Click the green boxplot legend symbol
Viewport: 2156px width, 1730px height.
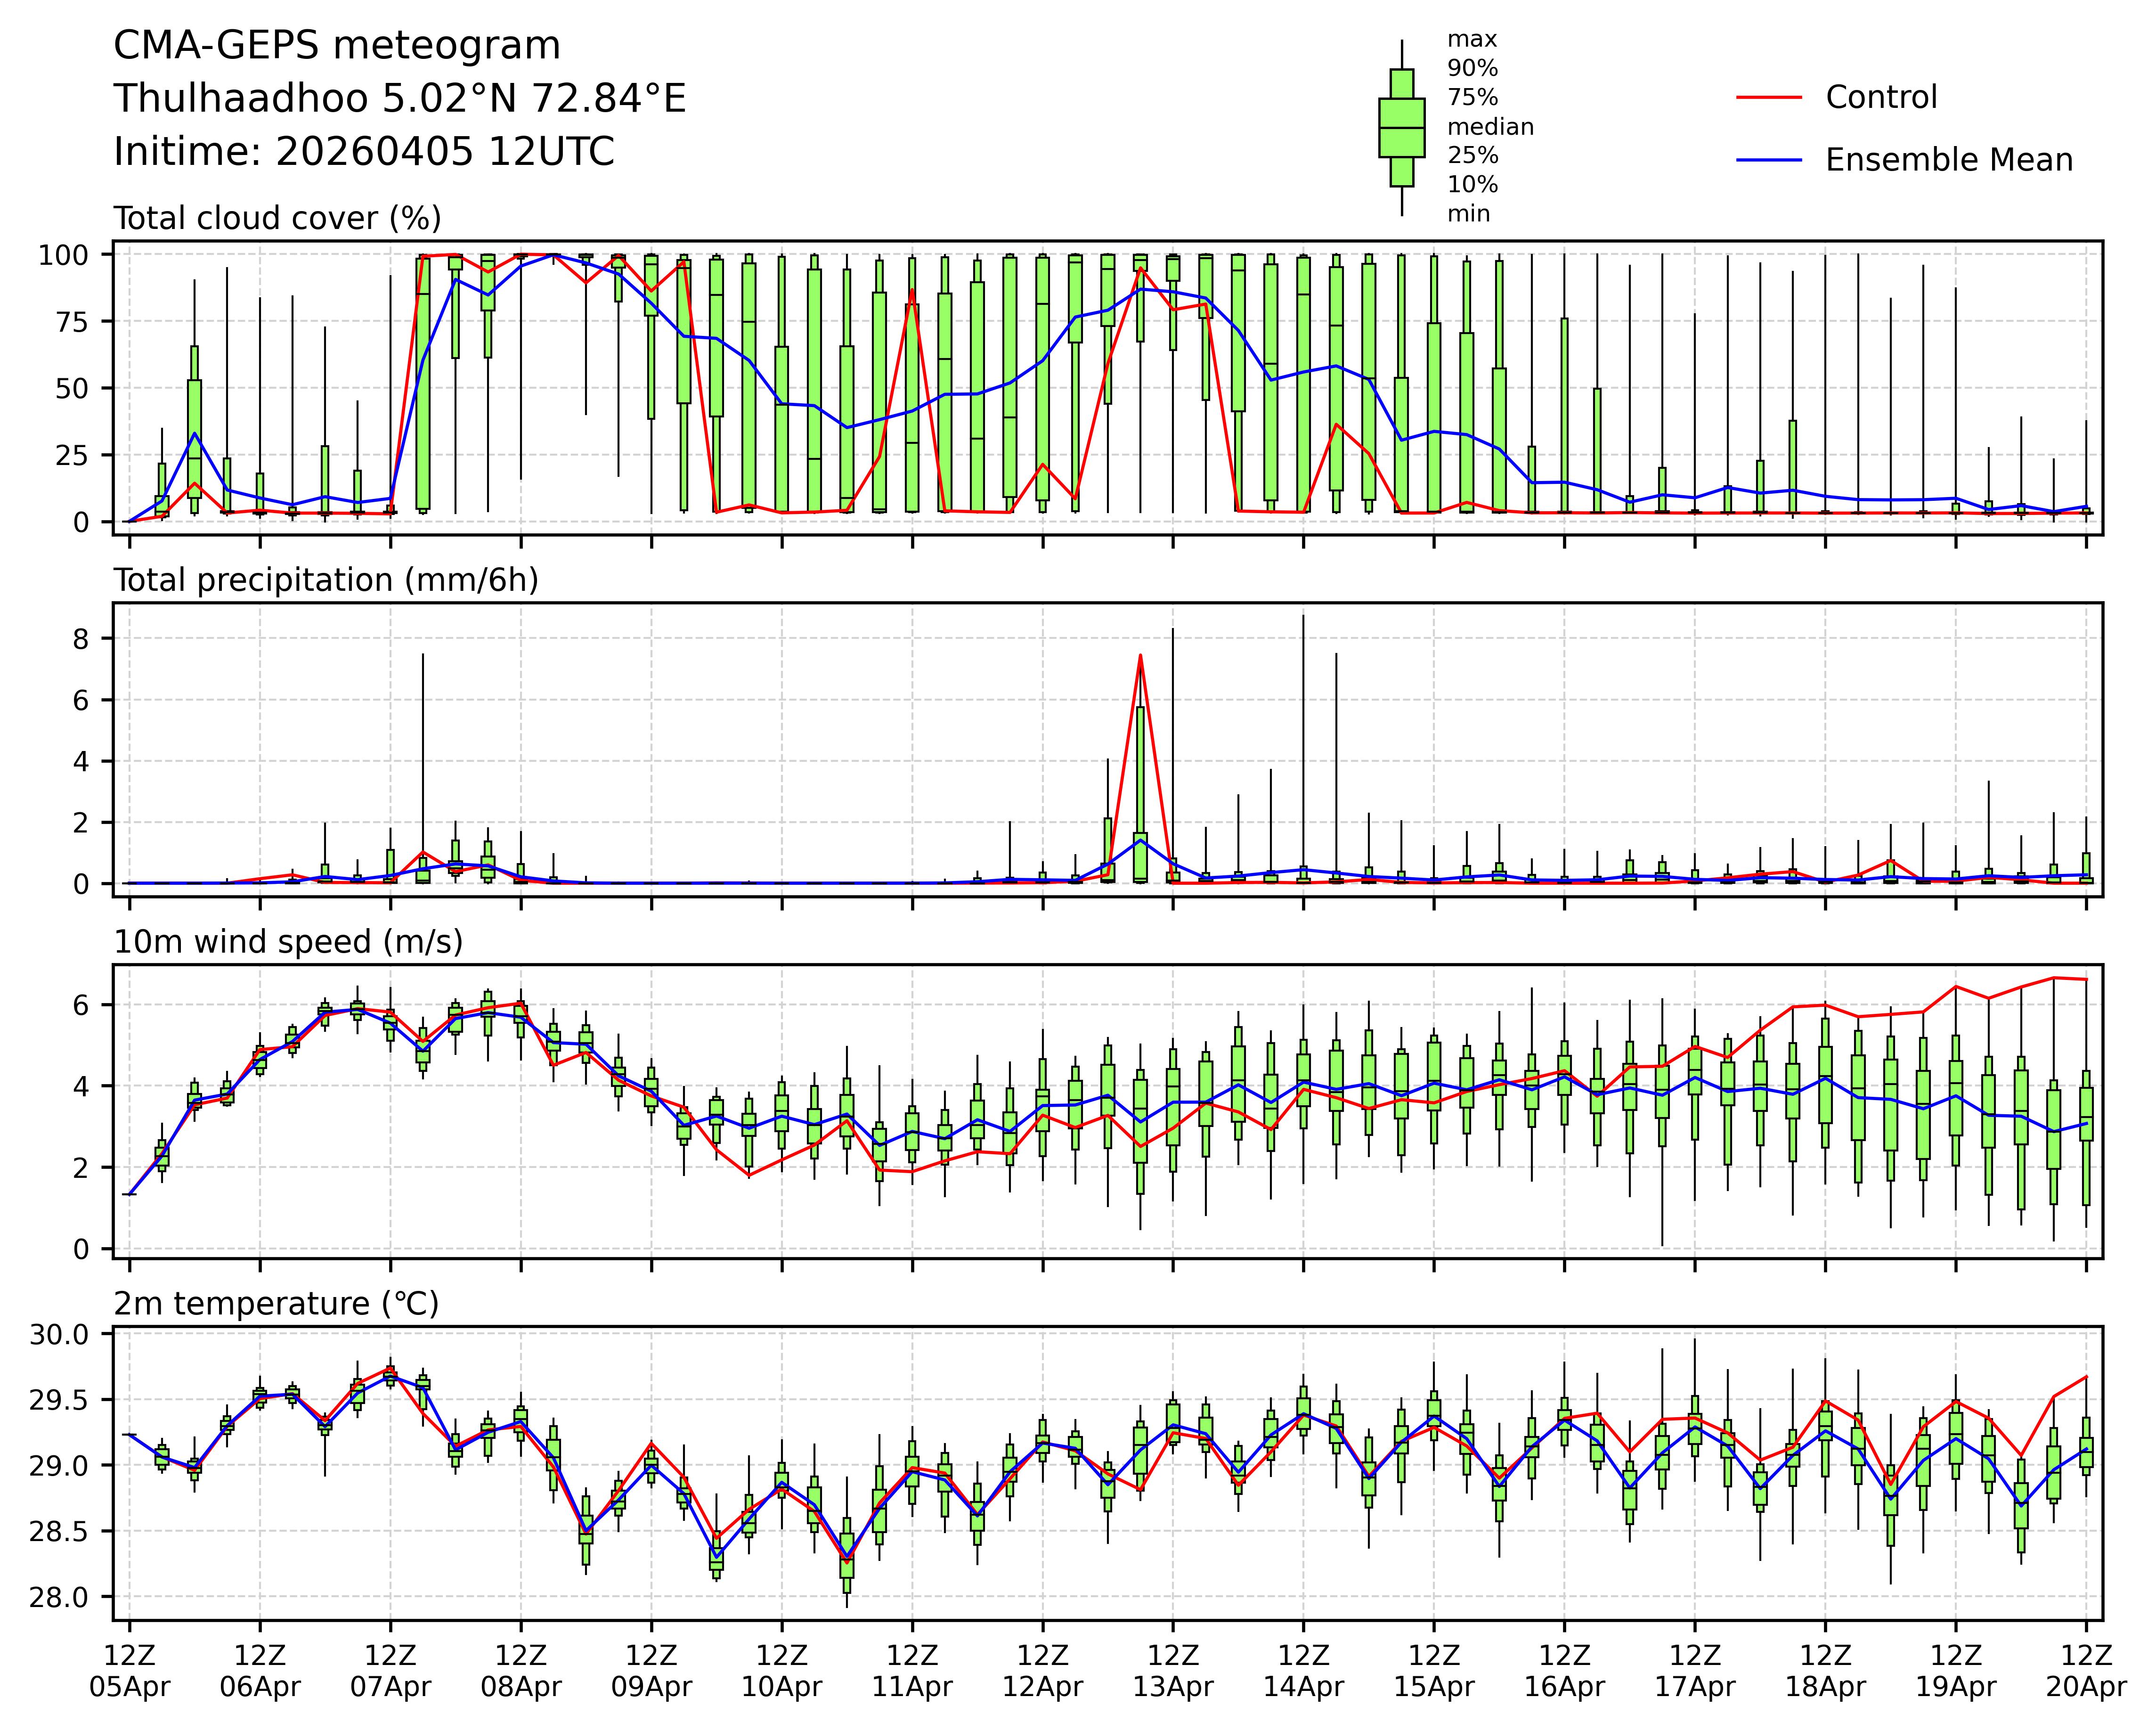tap(1401, 128)
